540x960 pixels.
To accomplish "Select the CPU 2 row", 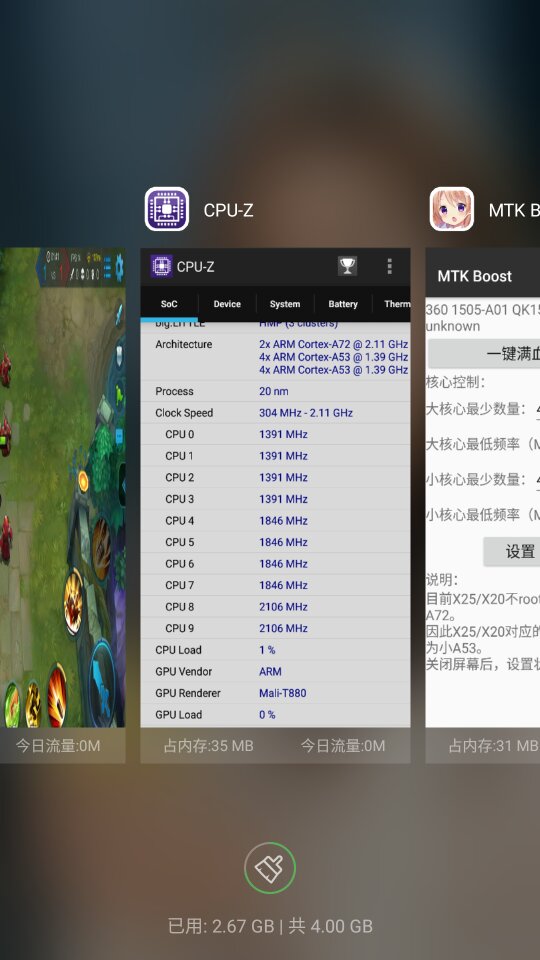I will 276,478.
